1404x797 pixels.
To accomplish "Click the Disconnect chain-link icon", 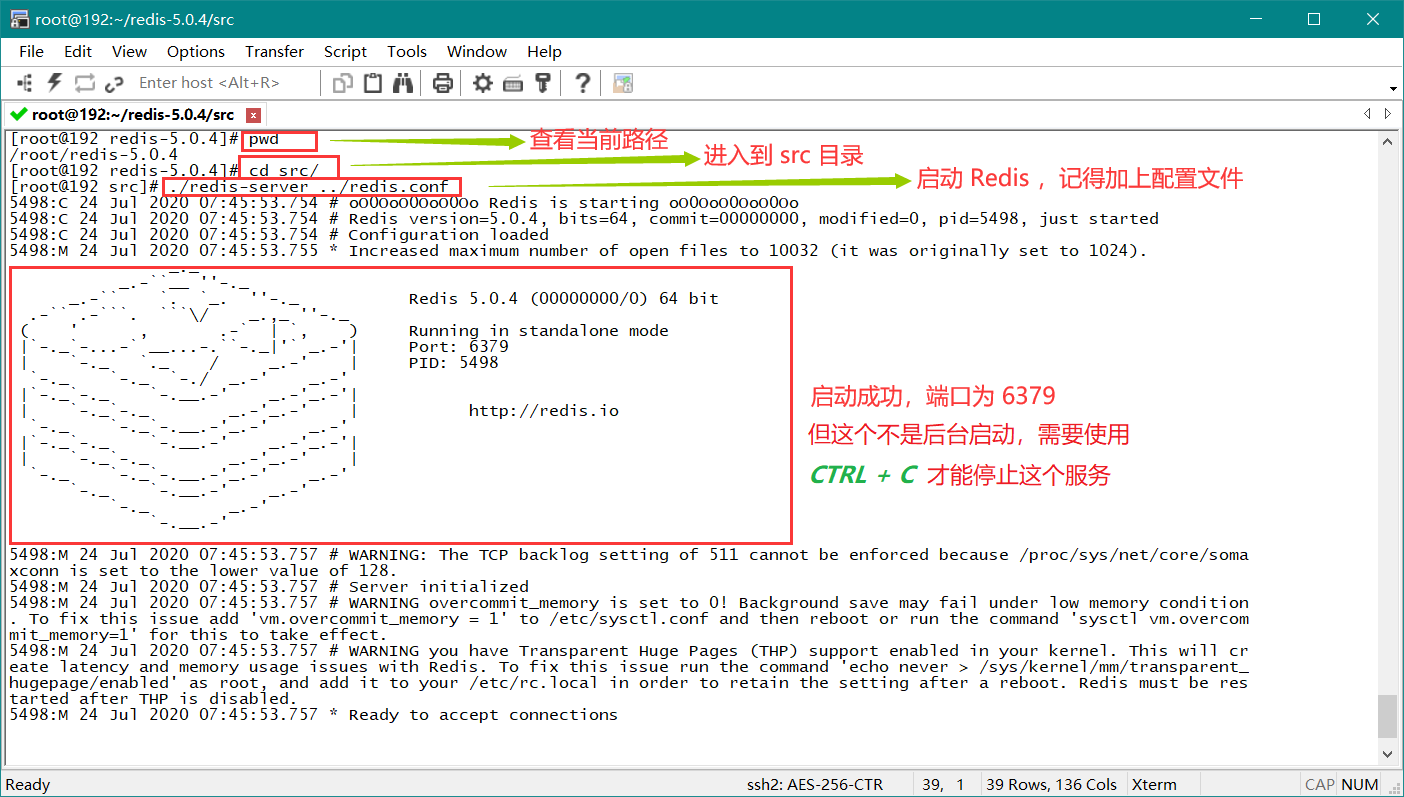I will click(113, 83).
